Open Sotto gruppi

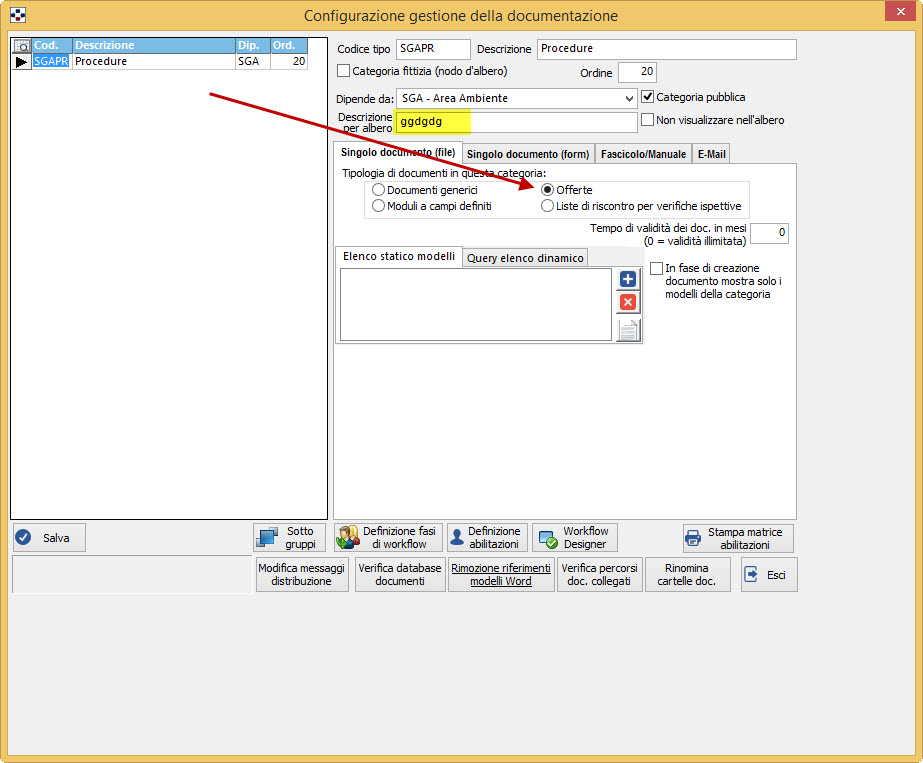point(289,538)
